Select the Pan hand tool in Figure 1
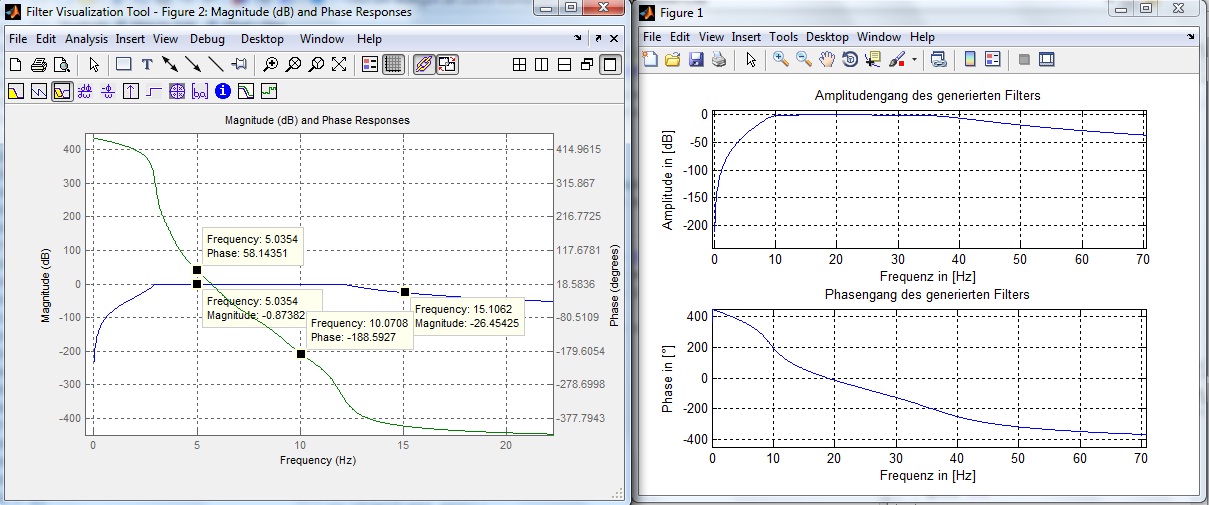This screenshot has width=1209, height=505. [826, 60]
